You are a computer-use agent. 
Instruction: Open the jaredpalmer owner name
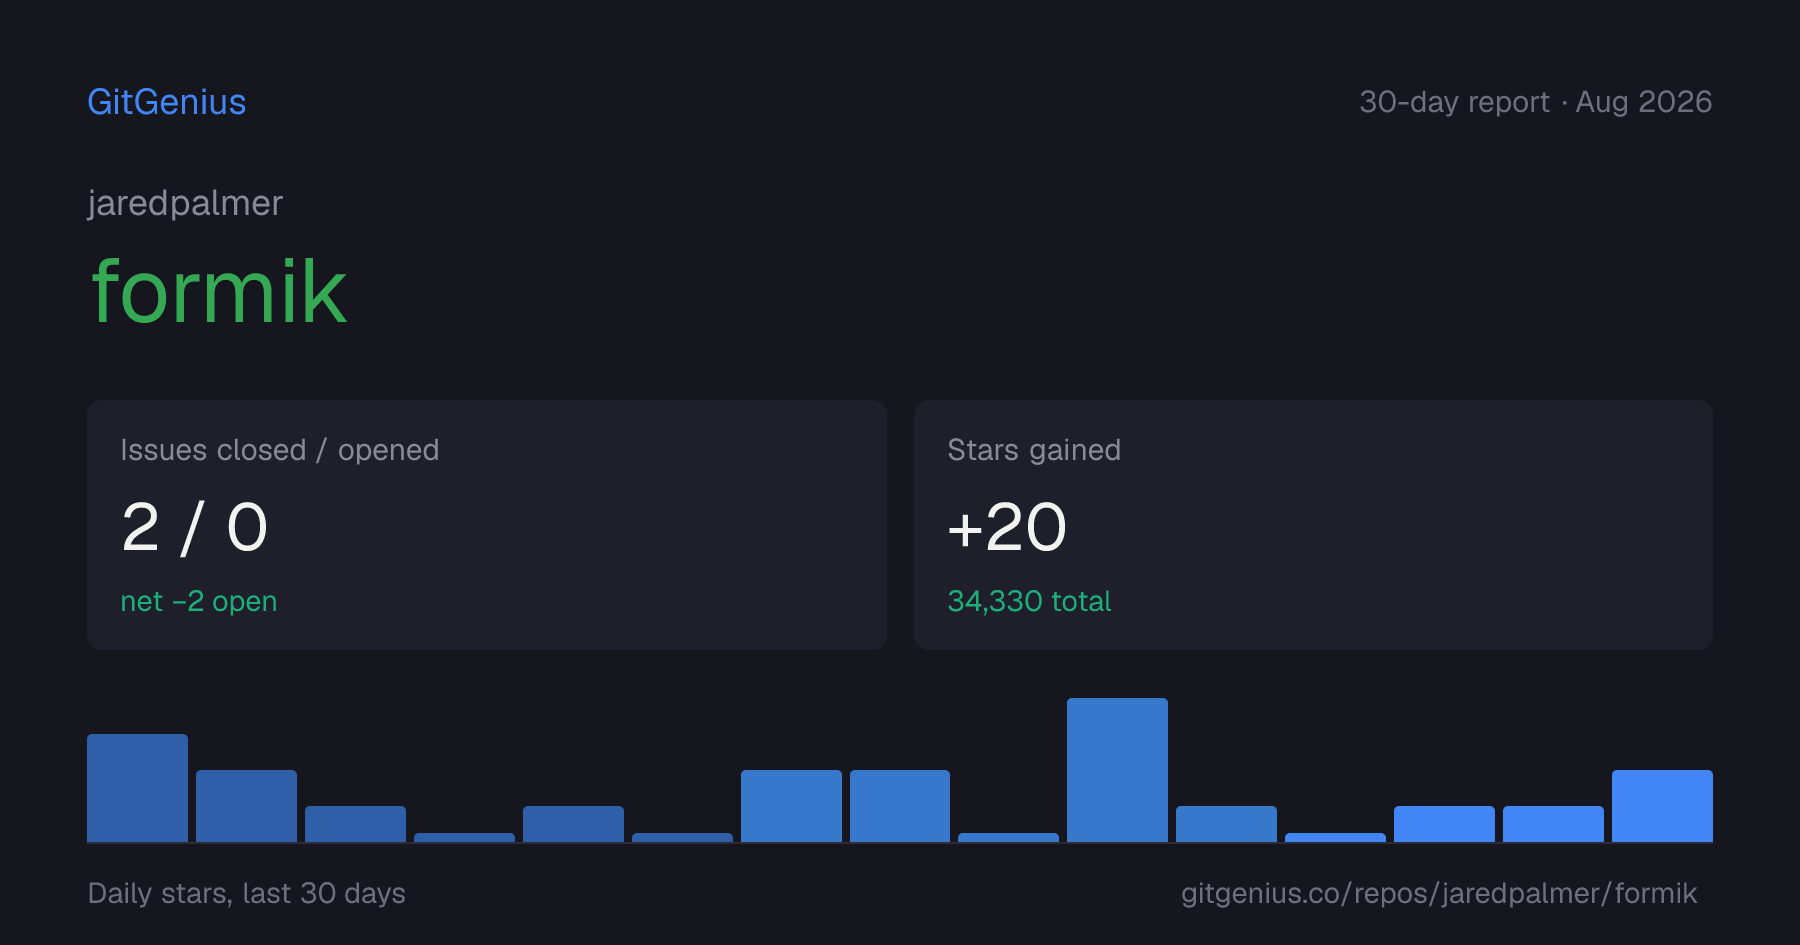(x=185, y=203)
